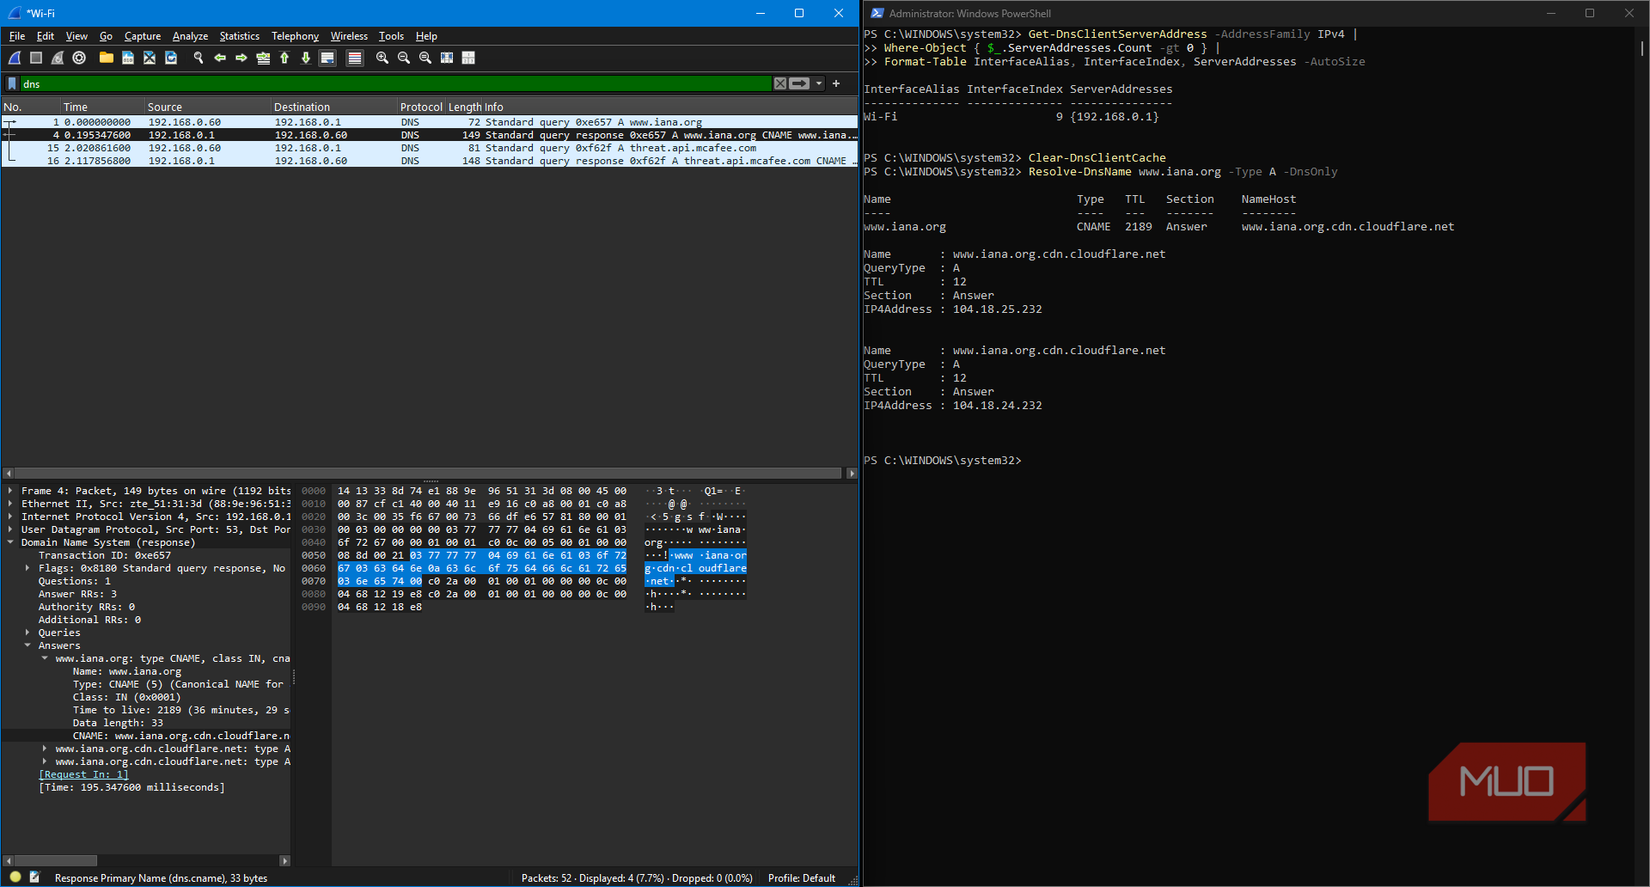Open the Analyze menu
Viewport: 1650px width, 887px height.
pos(190,36)
